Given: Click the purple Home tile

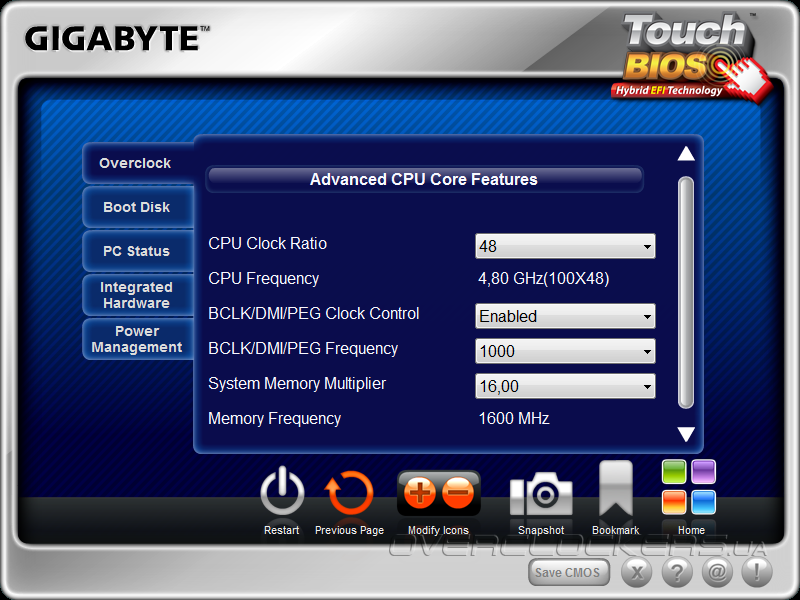Looking at the screenshot, I should click(704, 471).
